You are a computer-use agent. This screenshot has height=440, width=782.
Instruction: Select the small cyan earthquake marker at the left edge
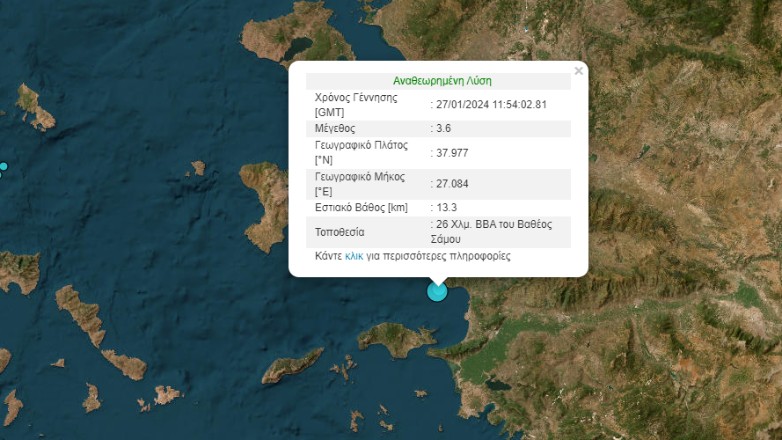4,166
